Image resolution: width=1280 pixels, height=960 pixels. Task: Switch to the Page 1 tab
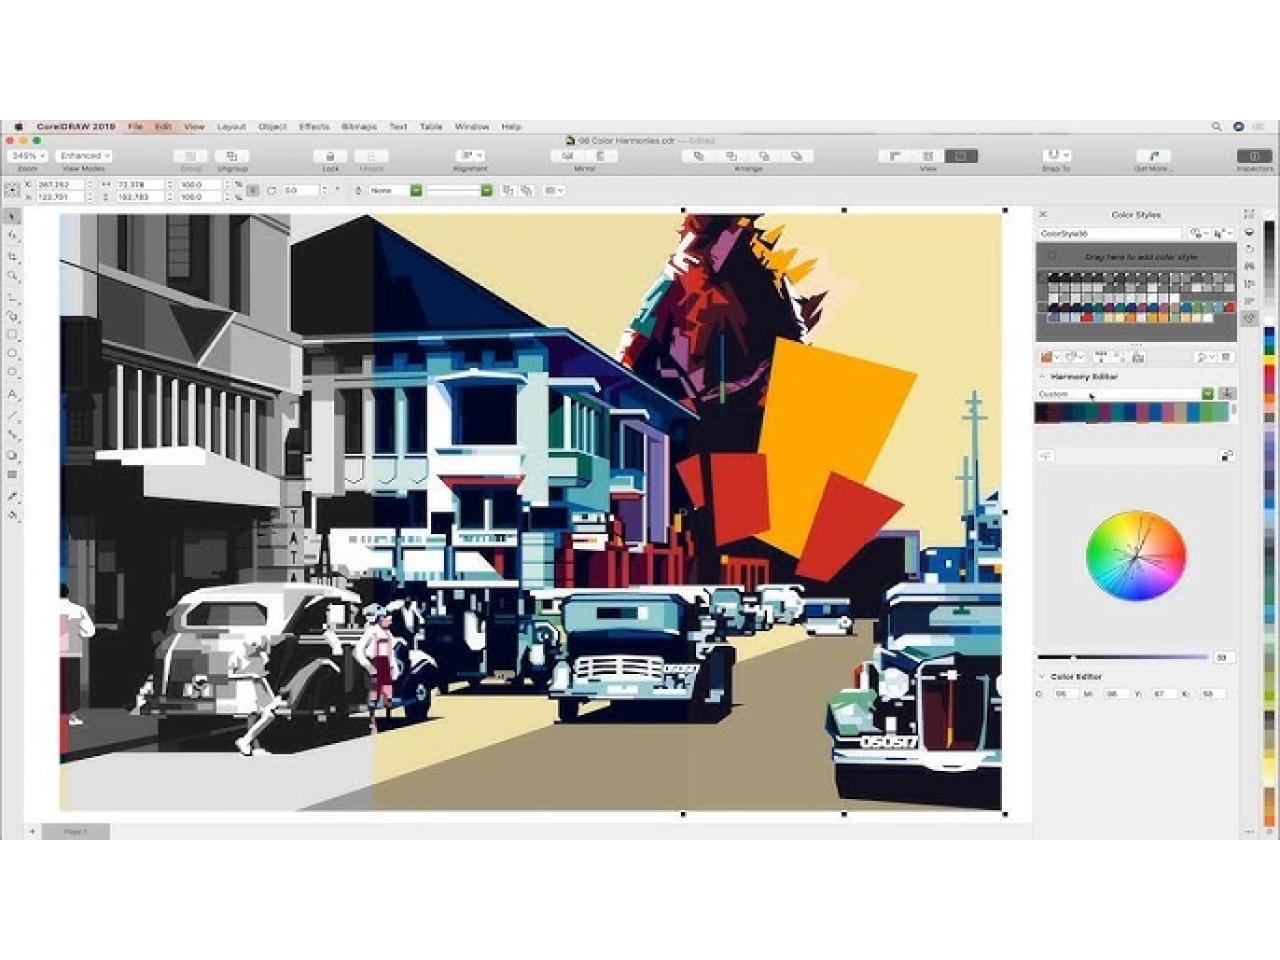pos(75,832)
